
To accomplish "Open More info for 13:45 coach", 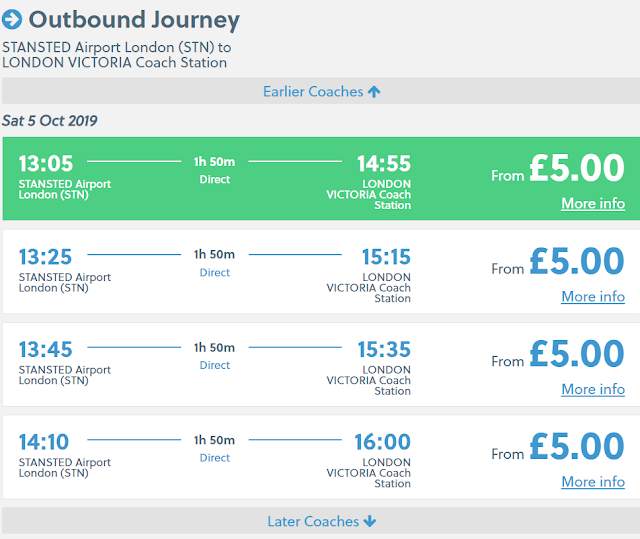I will point(593,389).
